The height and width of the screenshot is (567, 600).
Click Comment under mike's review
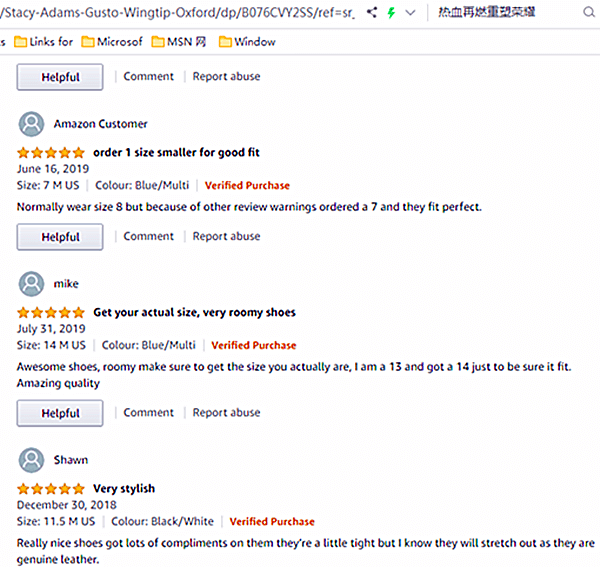tap(148, 412)
